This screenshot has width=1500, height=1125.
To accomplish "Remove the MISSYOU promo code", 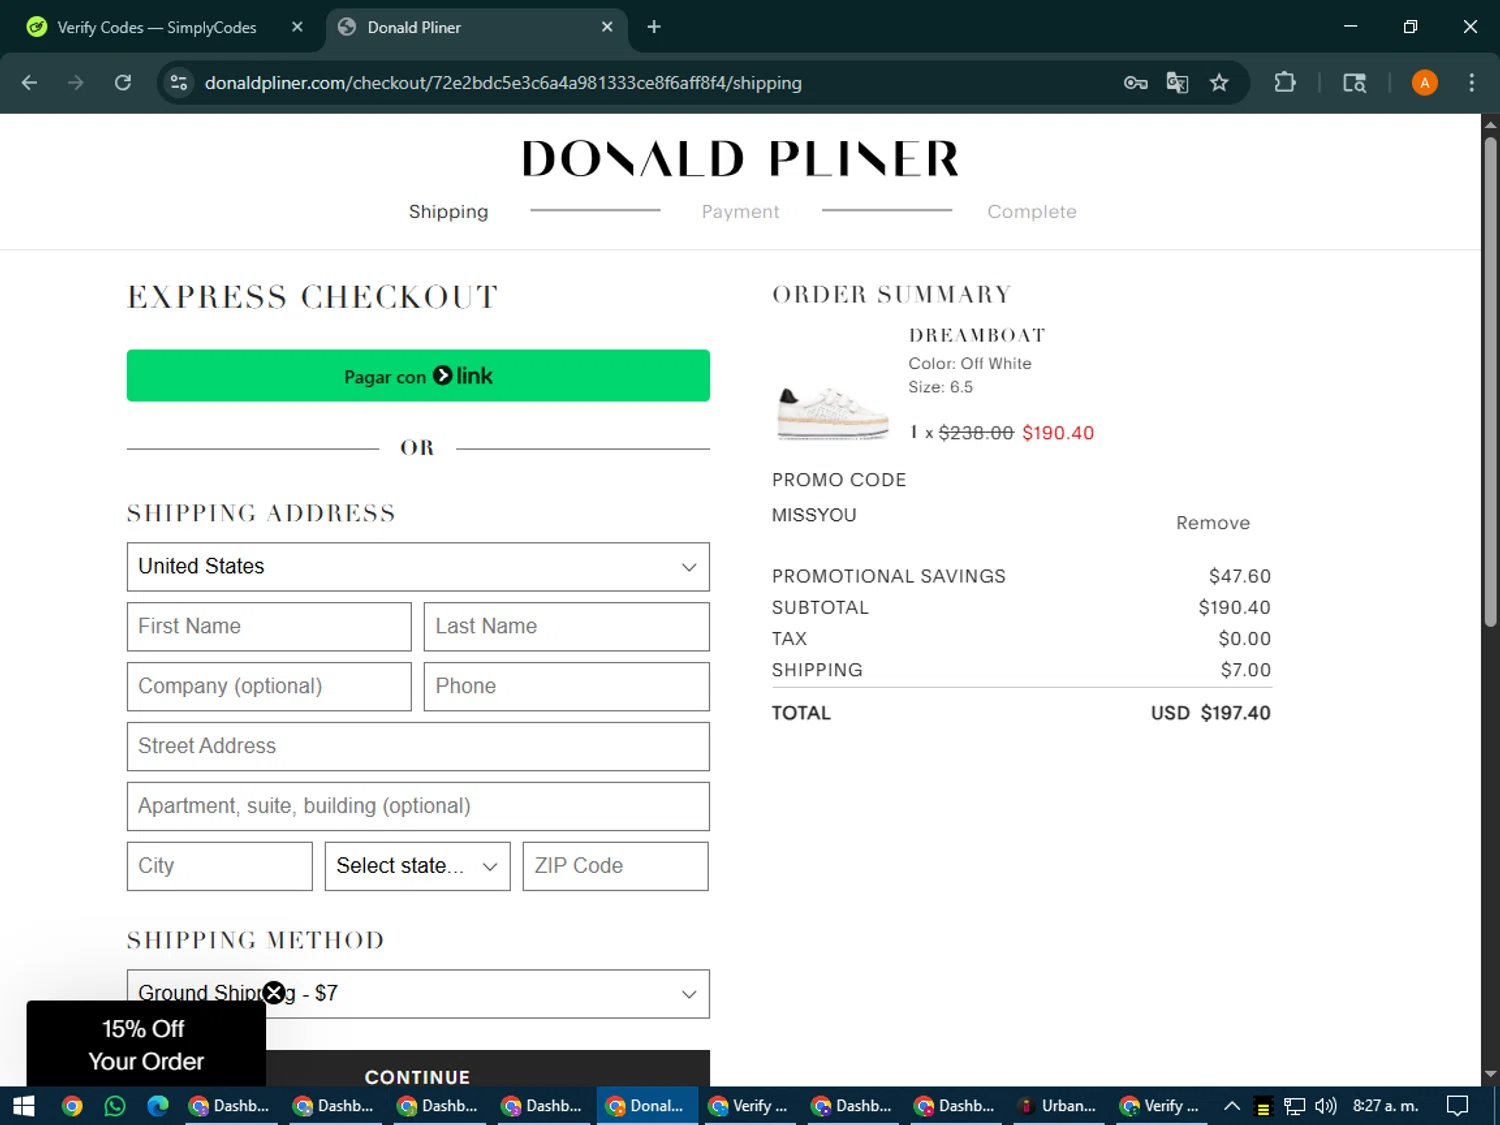I will pyautogui.click(x=1212, y=523).
